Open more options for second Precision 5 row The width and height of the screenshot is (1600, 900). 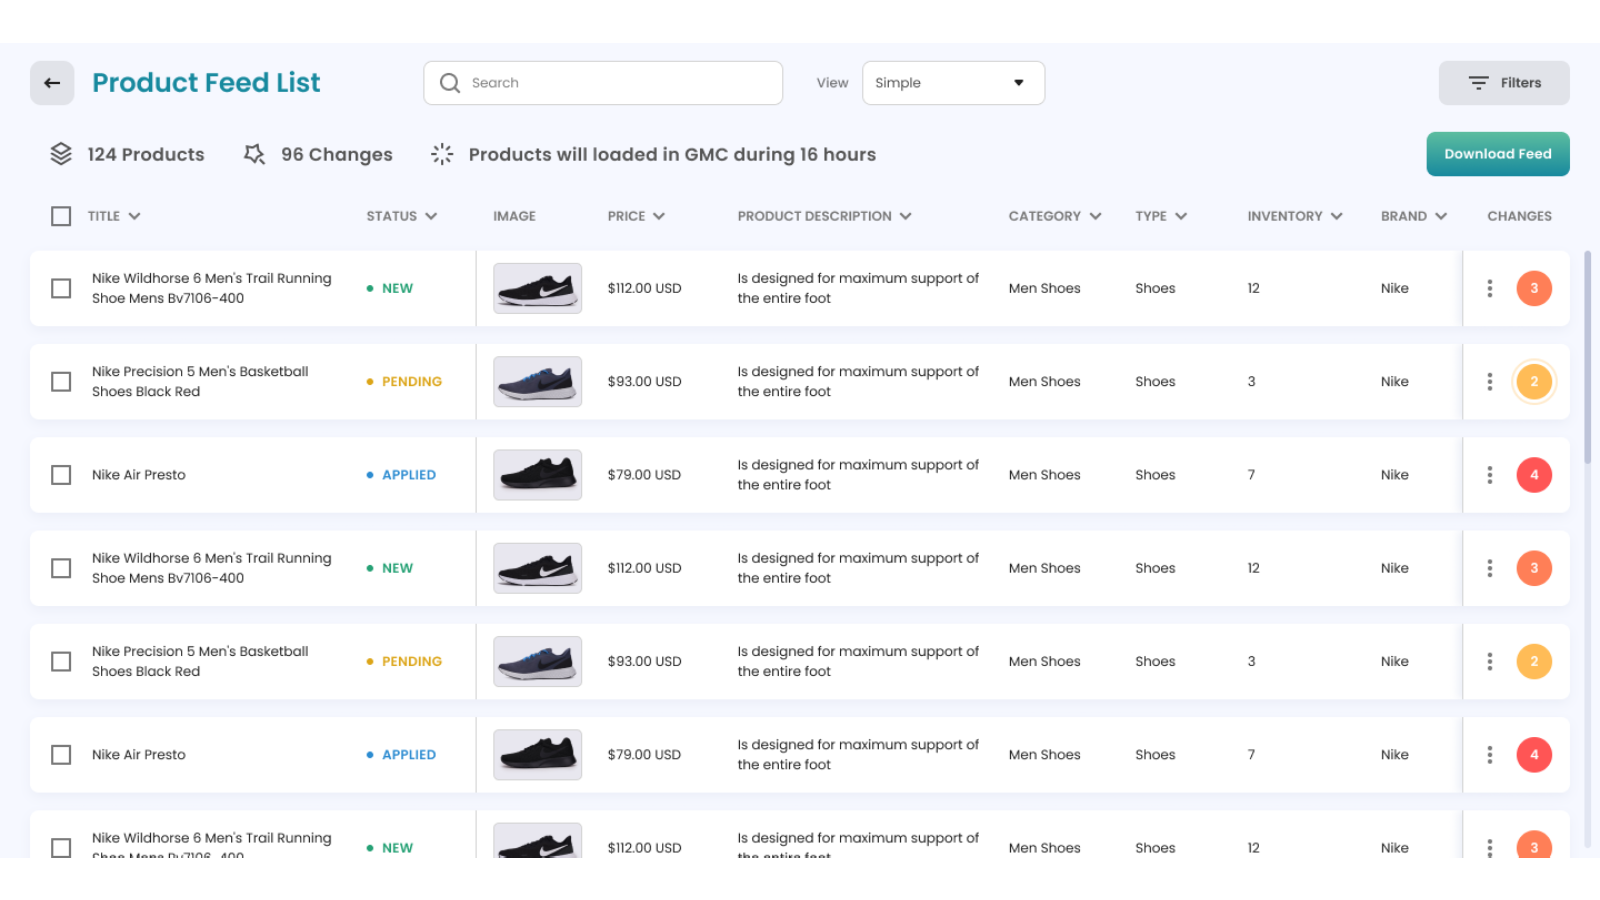tap(1490, 661)
